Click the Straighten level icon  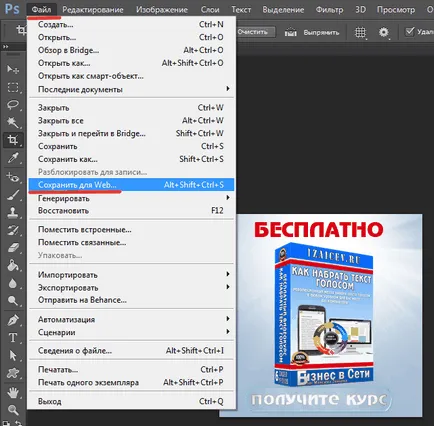coord(290,32)
